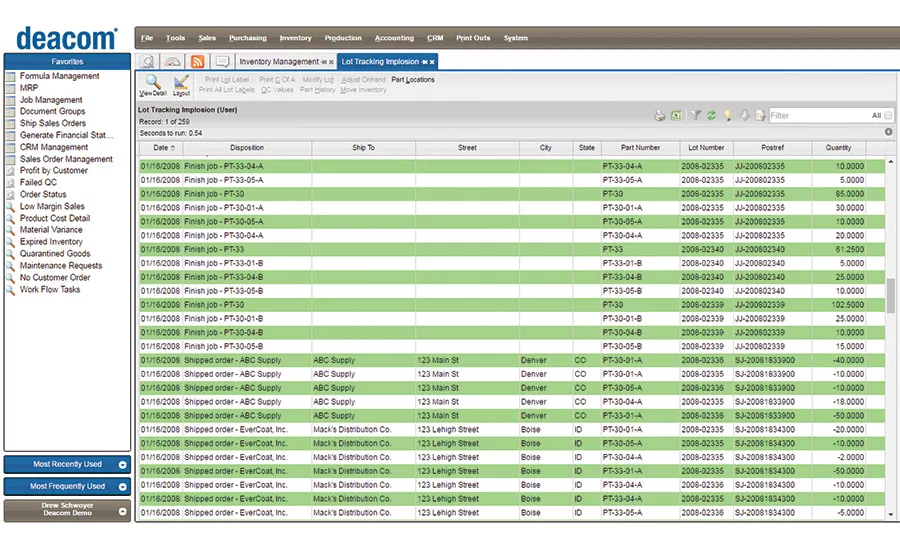The width and height of the screenshot is (900, 550).
Task: Open the RSS feed tab
Action: click(x=197, y=61)
